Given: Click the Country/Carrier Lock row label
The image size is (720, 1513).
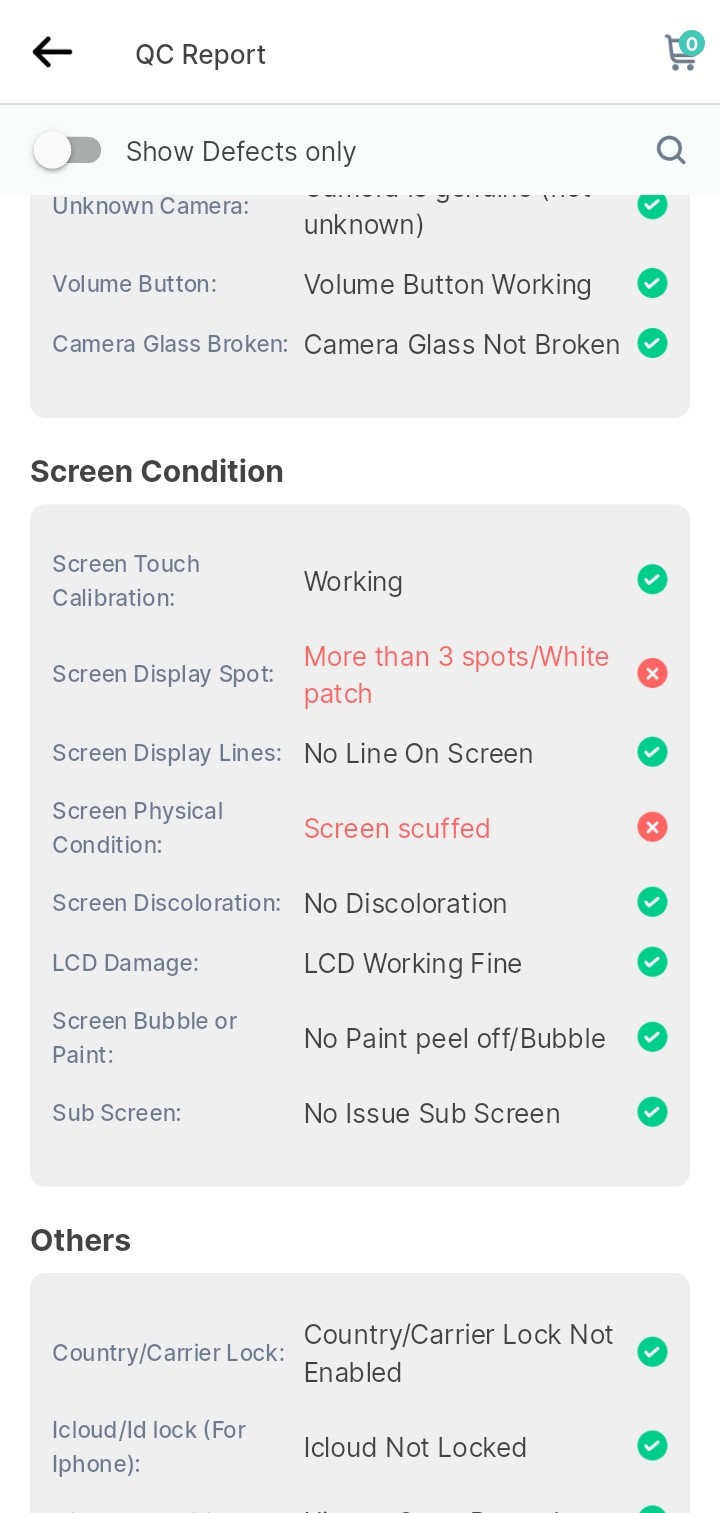Looking at the screenshot, I should tap(168, 1353).
